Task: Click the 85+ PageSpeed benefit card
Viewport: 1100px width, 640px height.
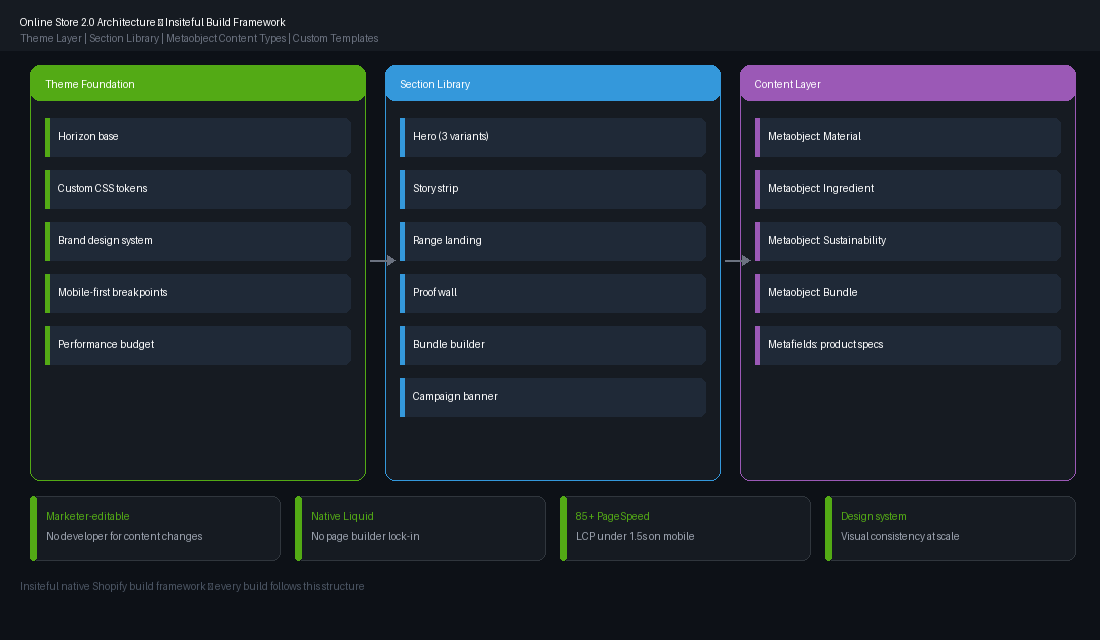Action: [x=685, y=528]
